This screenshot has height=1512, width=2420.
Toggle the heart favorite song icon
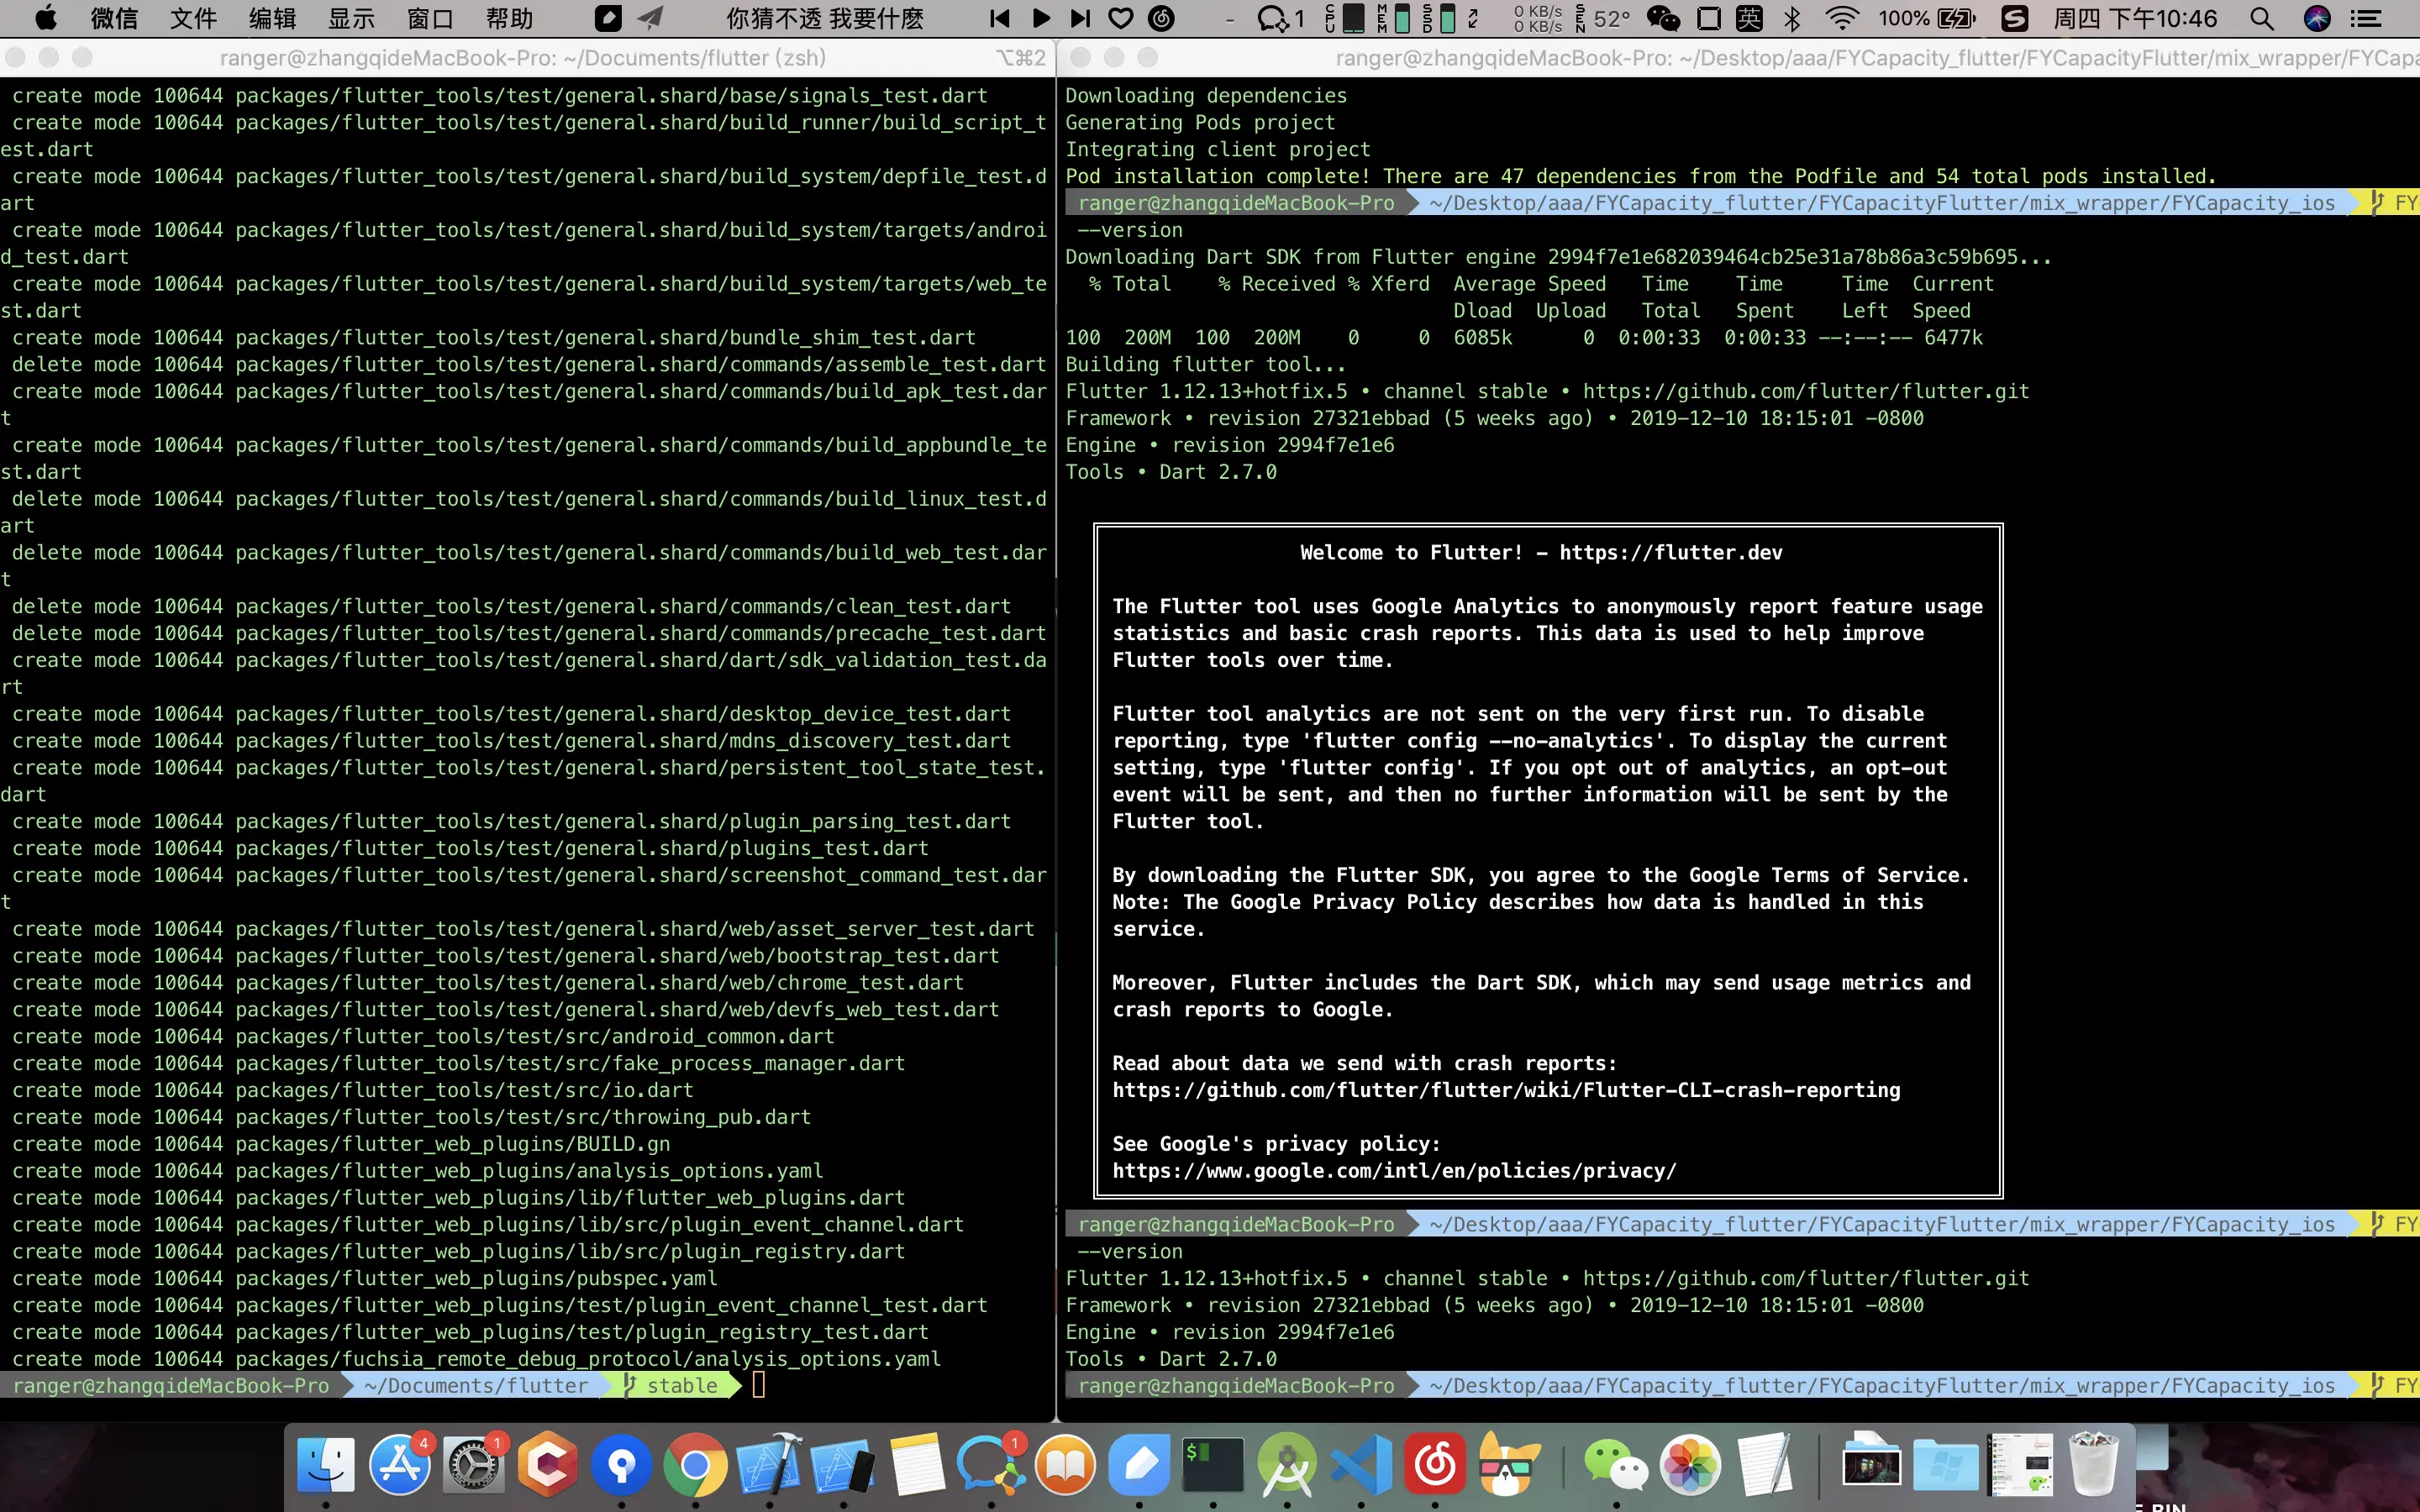point(1121,18)
